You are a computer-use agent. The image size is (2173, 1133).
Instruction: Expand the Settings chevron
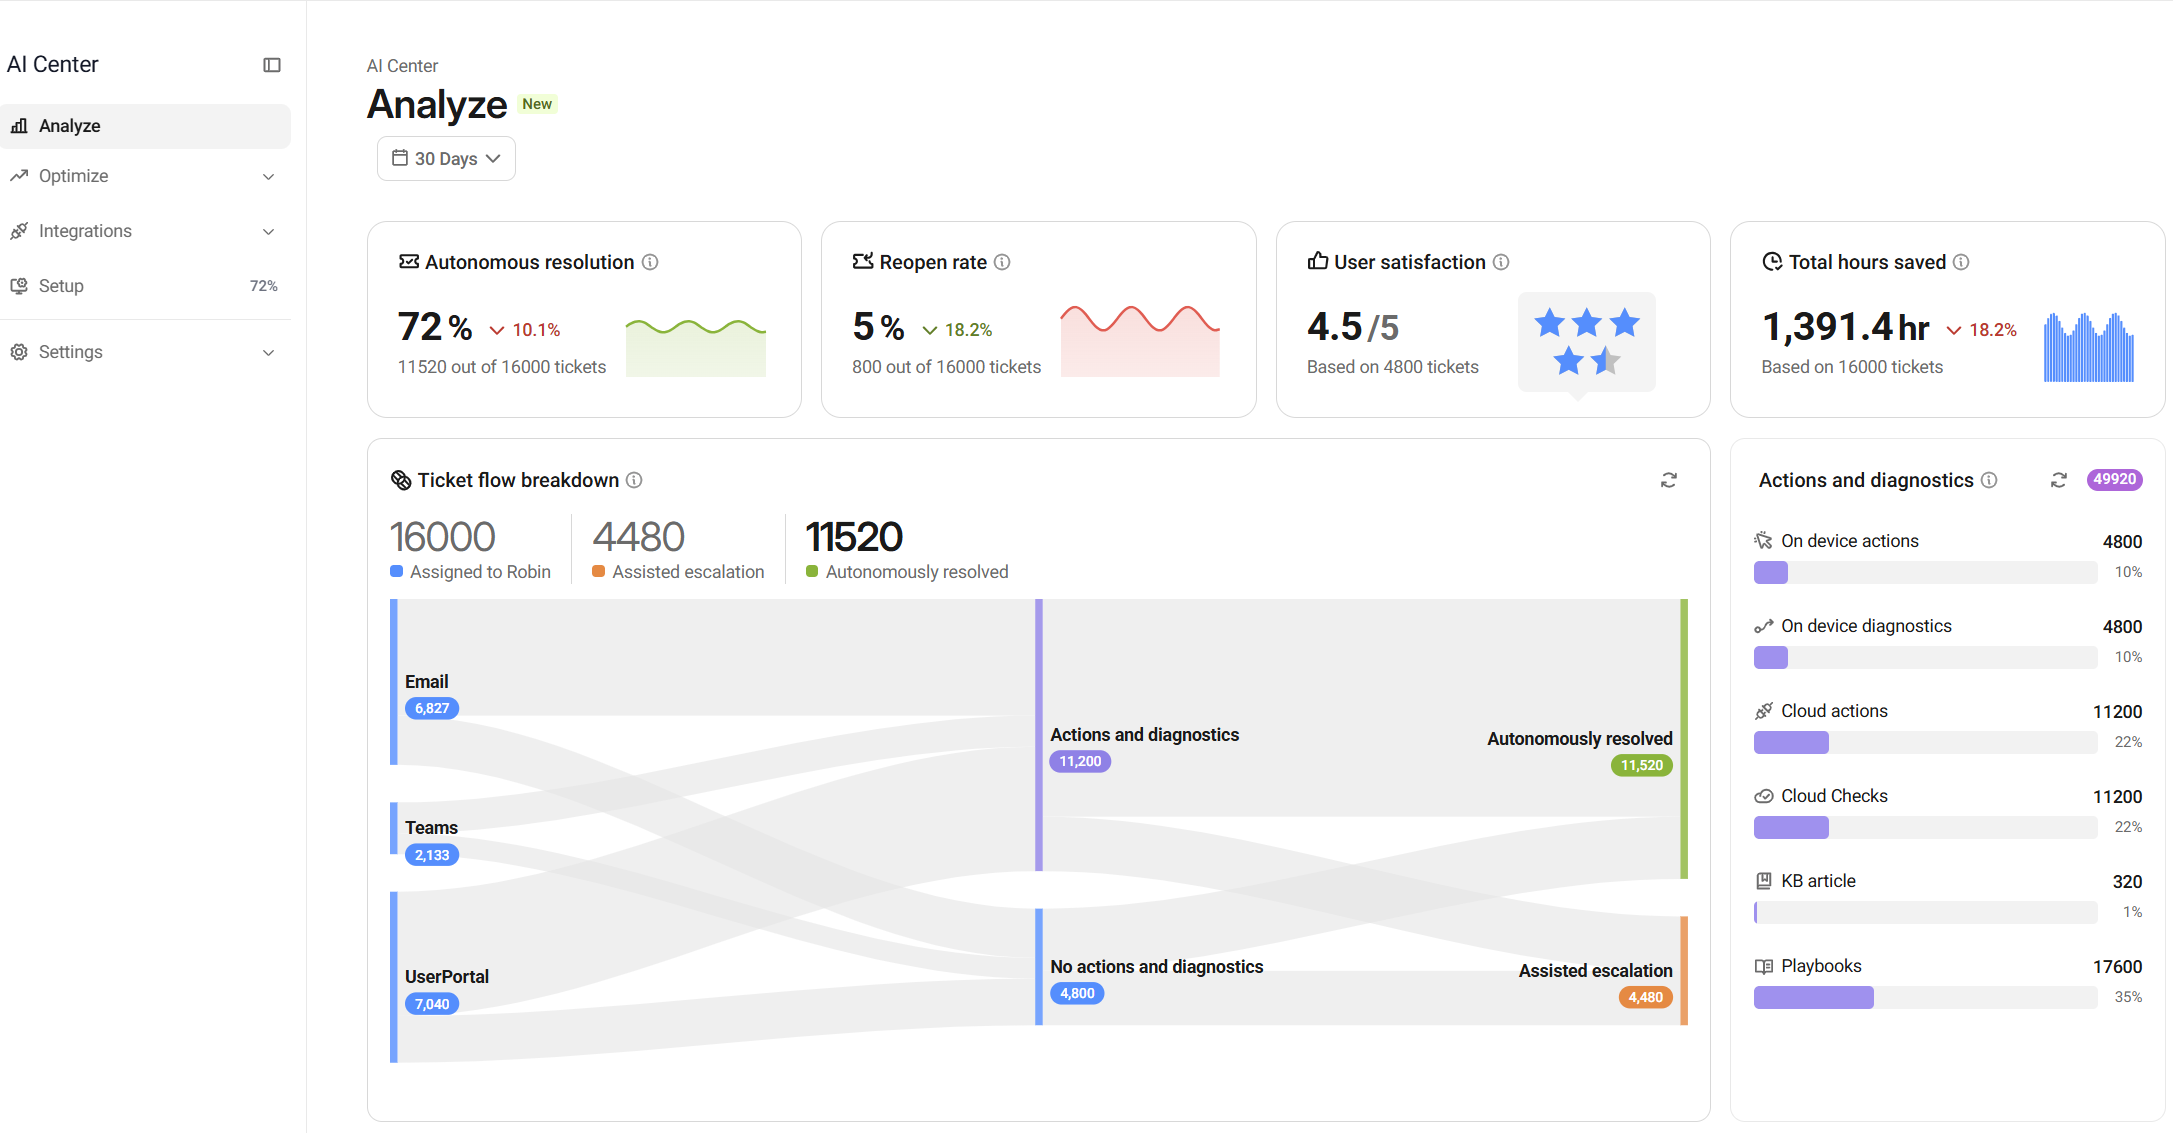tap(268, 353)
